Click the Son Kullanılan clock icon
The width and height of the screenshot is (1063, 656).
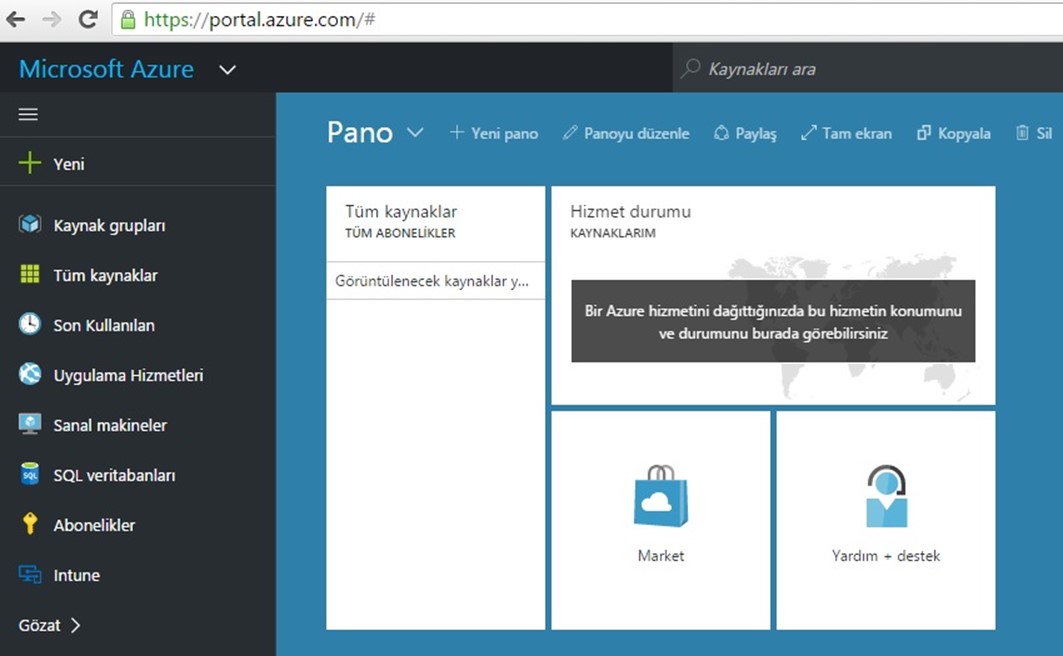pos(30,324)
